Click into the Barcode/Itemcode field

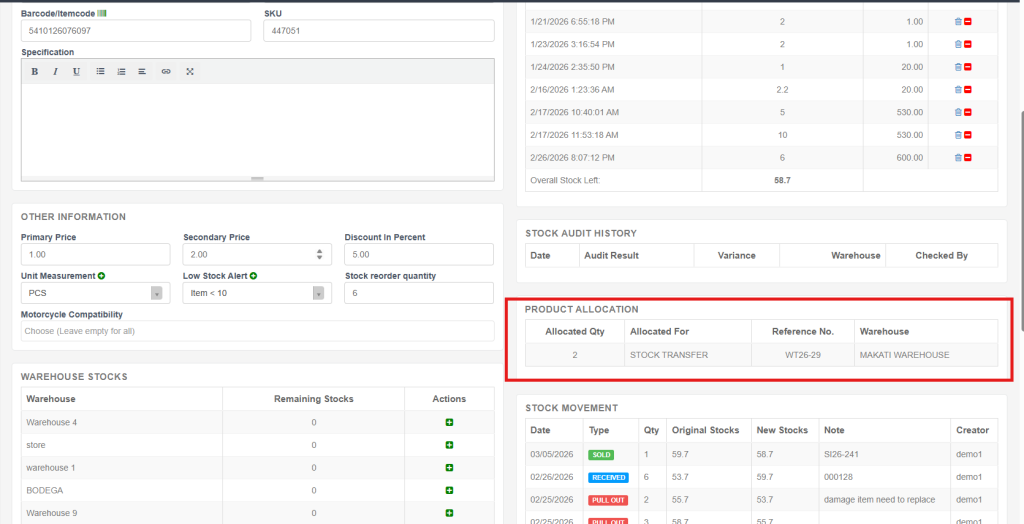pos(135,31)
